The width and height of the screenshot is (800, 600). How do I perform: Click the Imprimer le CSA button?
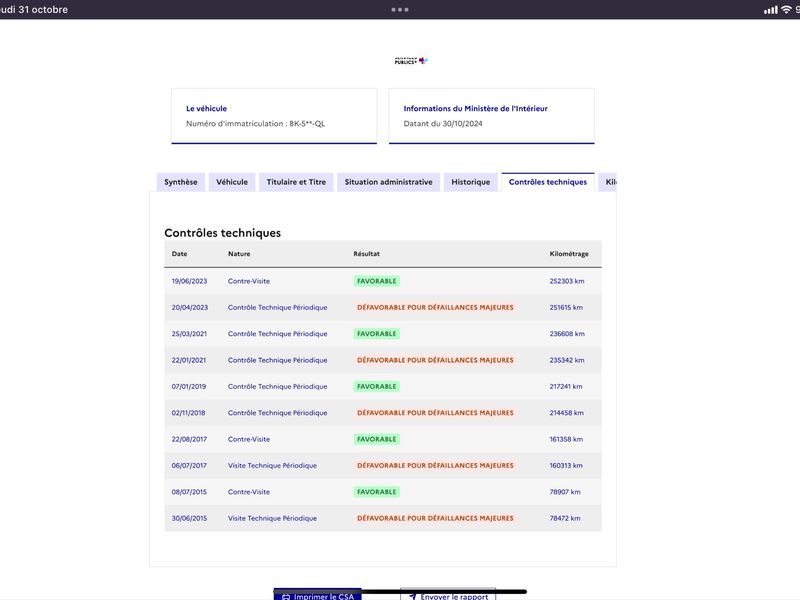click(317, 595)
